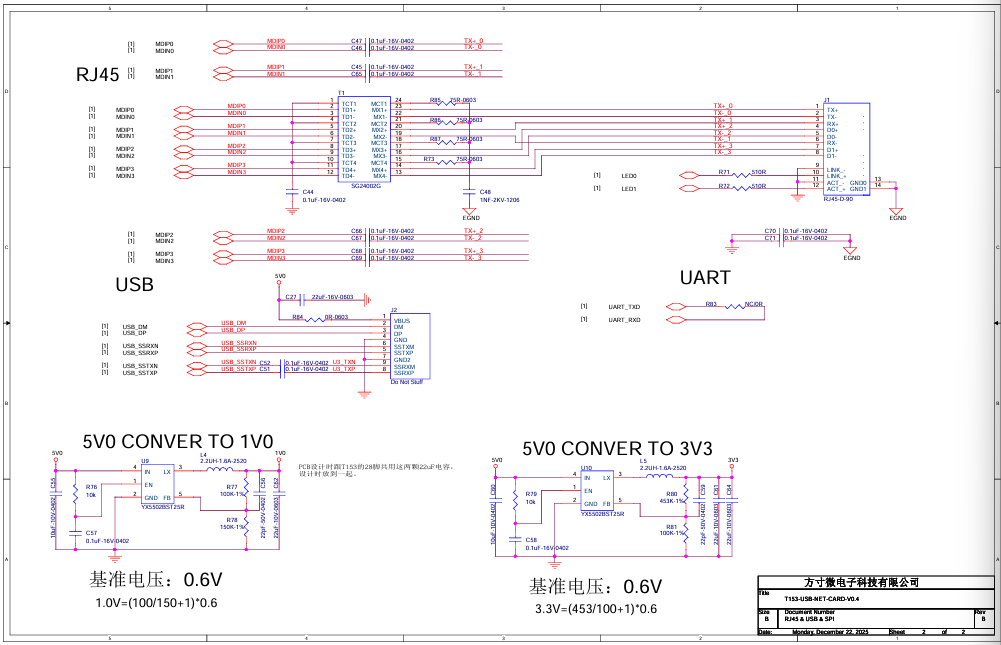Click the R80 resistor designator
The height and width of the screenshot is (645, 1001).
(672, 494)
